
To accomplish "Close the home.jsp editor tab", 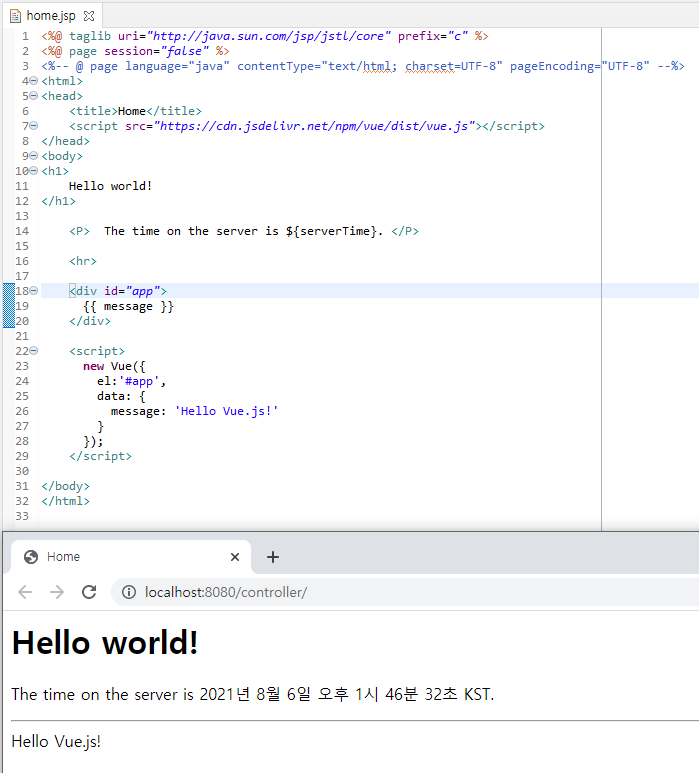I will [89, 16].
